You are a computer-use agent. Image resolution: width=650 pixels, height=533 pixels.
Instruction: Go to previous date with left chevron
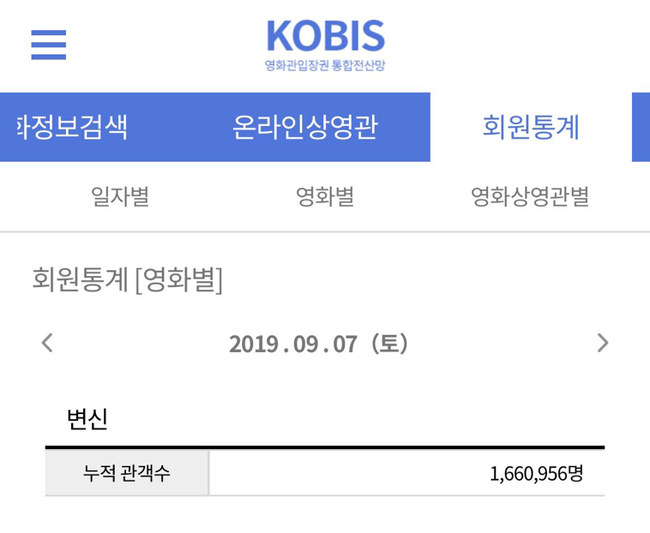[47, 343]
